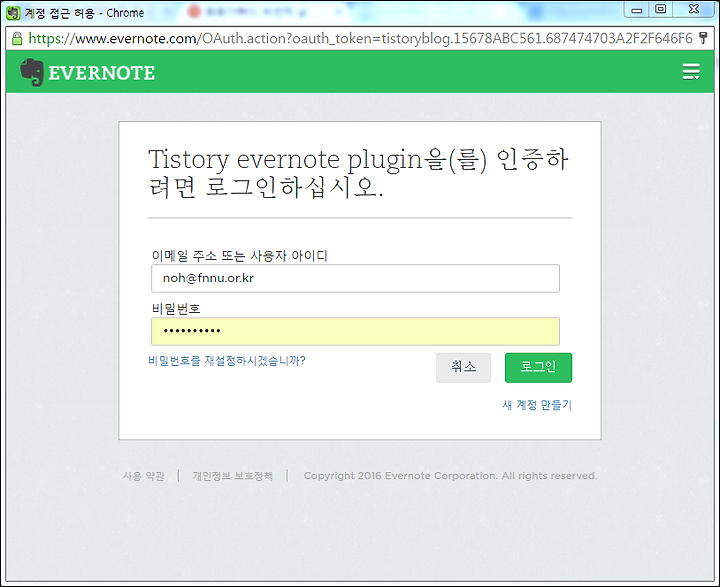Open the password reset link 비밀번호를 재설정하시겠습니까?
The height and width of the screenshot is (587, 720).
point(227,361)
